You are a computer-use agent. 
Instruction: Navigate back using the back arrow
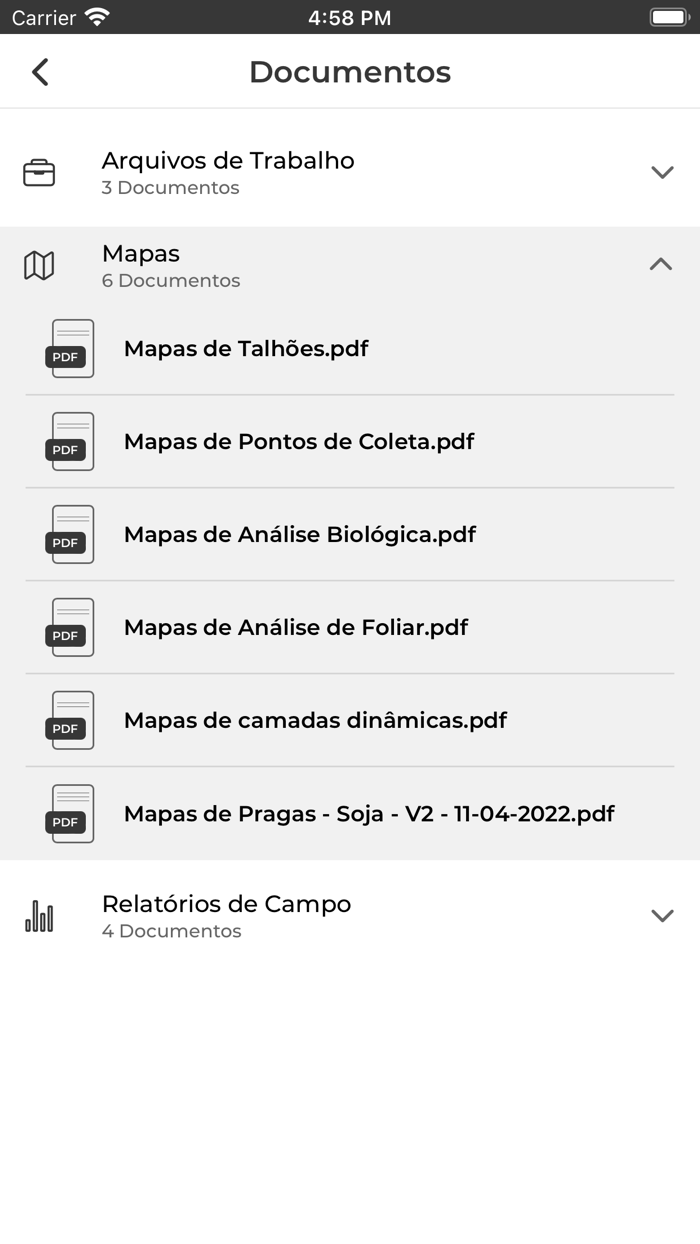(39, 71)
